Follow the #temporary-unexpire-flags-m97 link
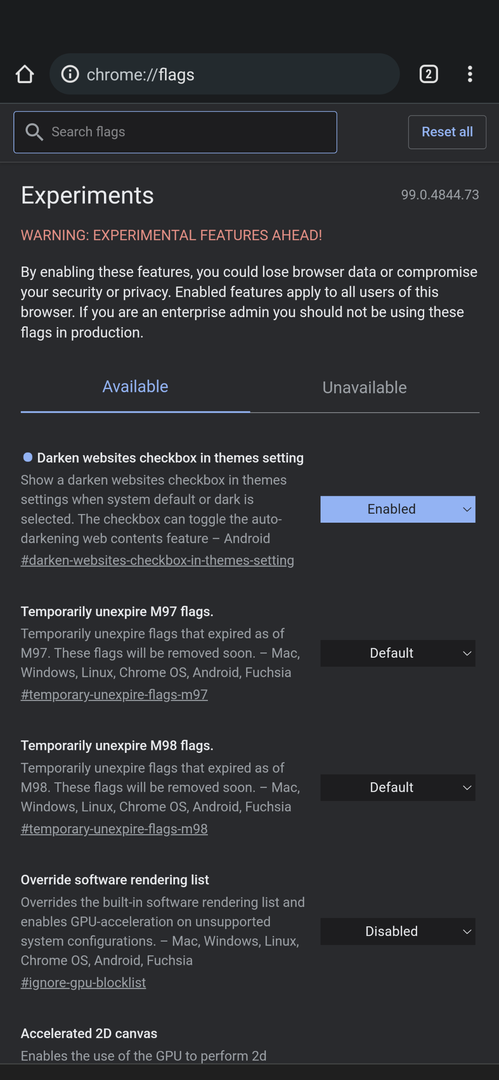This screenshot has width=499, height=1080. 114,694
